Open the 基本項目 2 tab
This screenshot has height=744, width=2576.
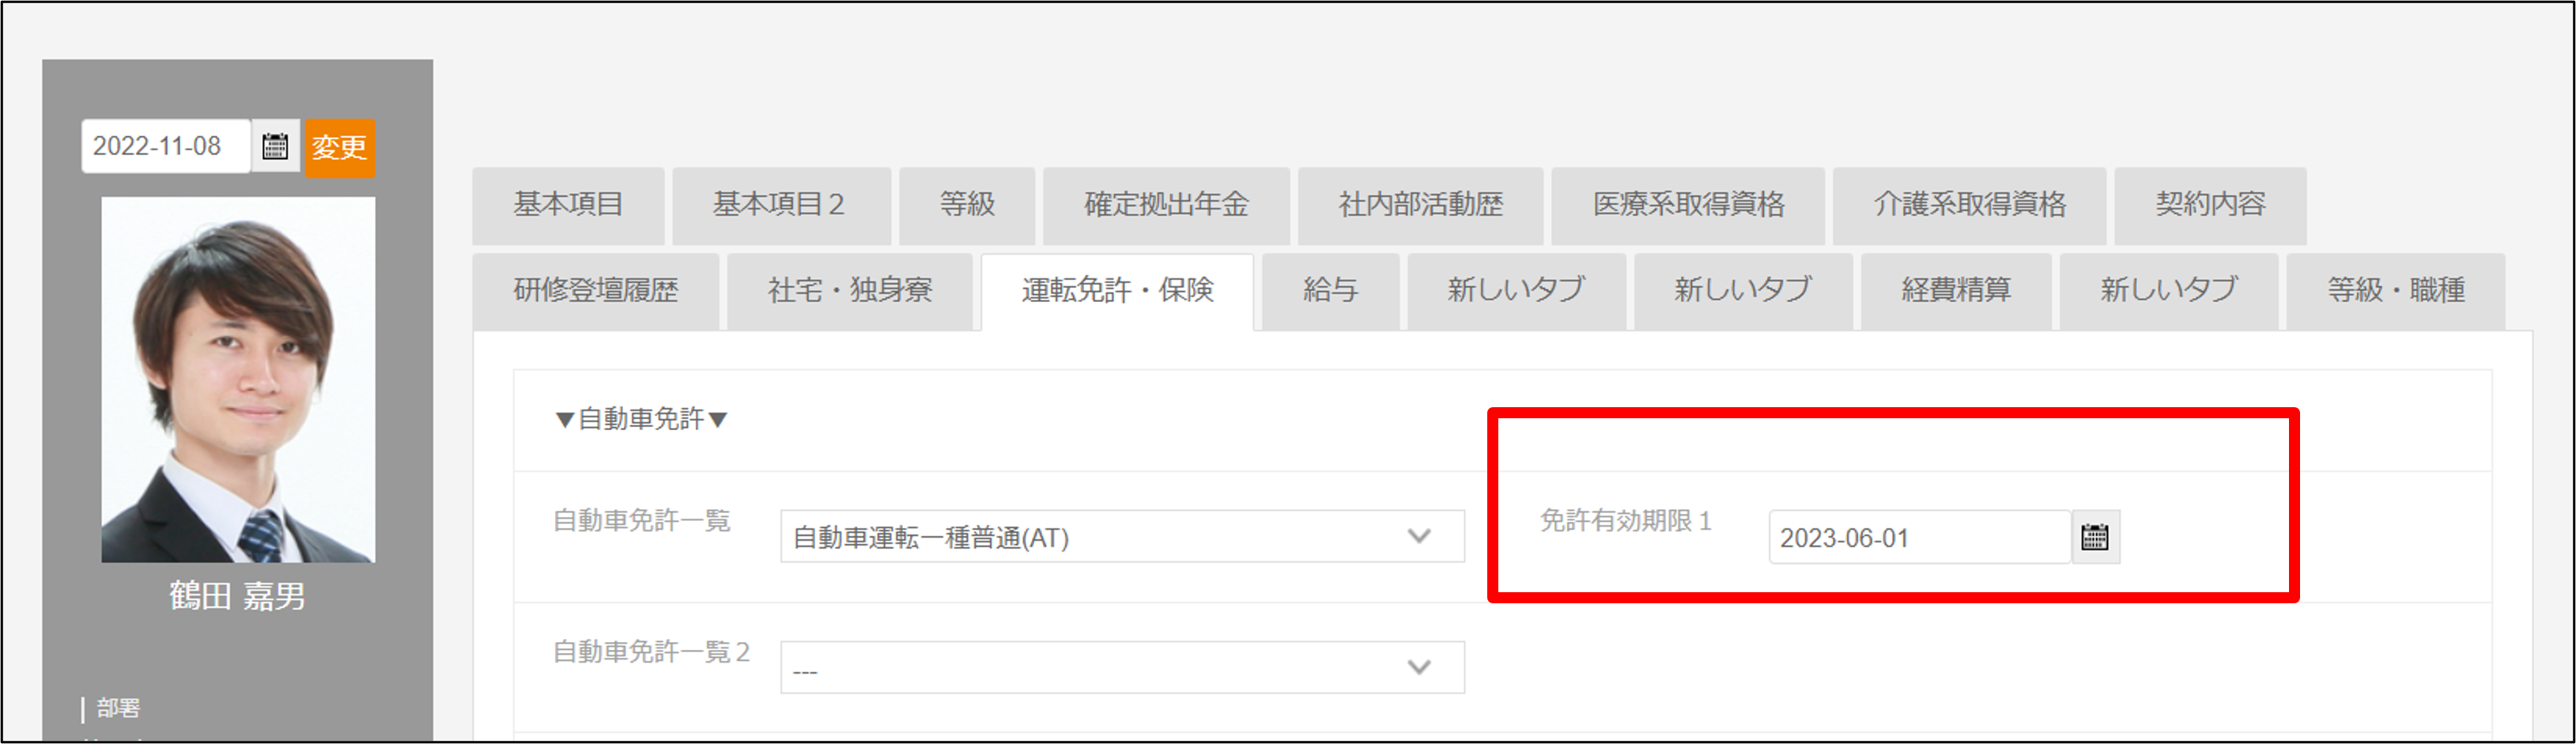coord(780,205)
